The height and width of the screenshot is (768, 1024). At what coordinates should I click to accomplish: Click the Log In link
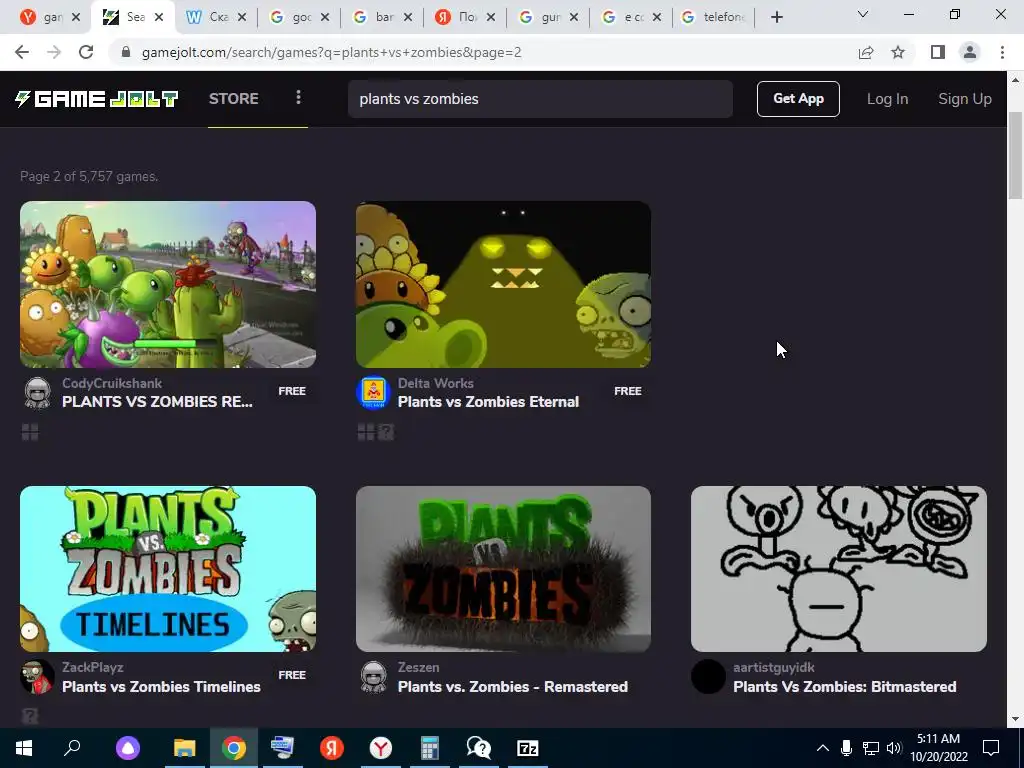887,99
